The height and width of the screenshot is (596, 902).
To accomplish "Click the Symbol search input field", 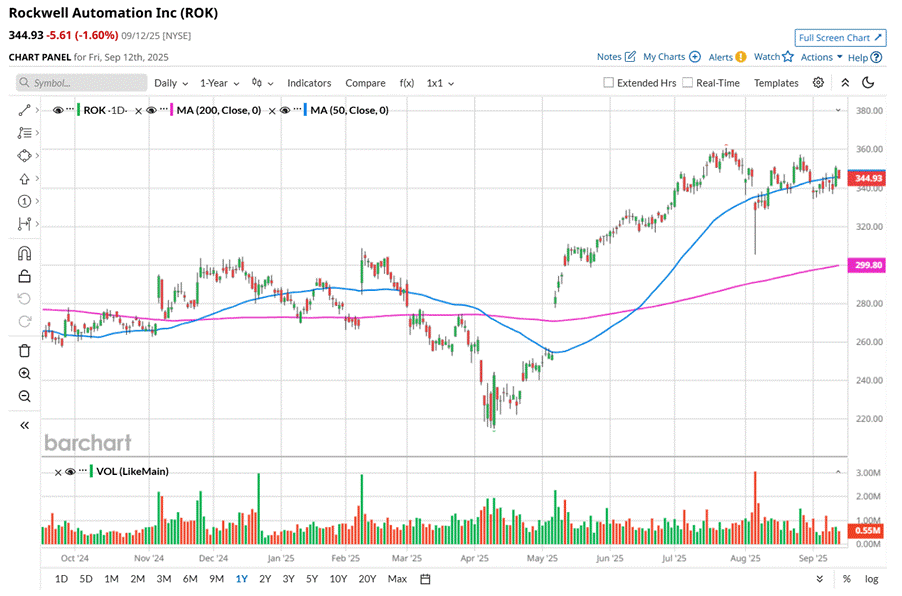I will tap(81, 83).
